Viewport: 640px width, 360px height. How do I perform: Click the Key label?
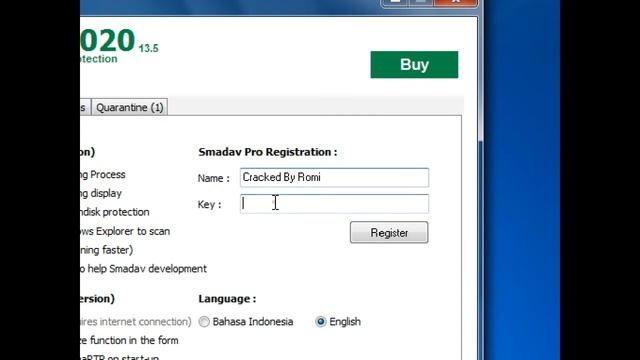209,204
